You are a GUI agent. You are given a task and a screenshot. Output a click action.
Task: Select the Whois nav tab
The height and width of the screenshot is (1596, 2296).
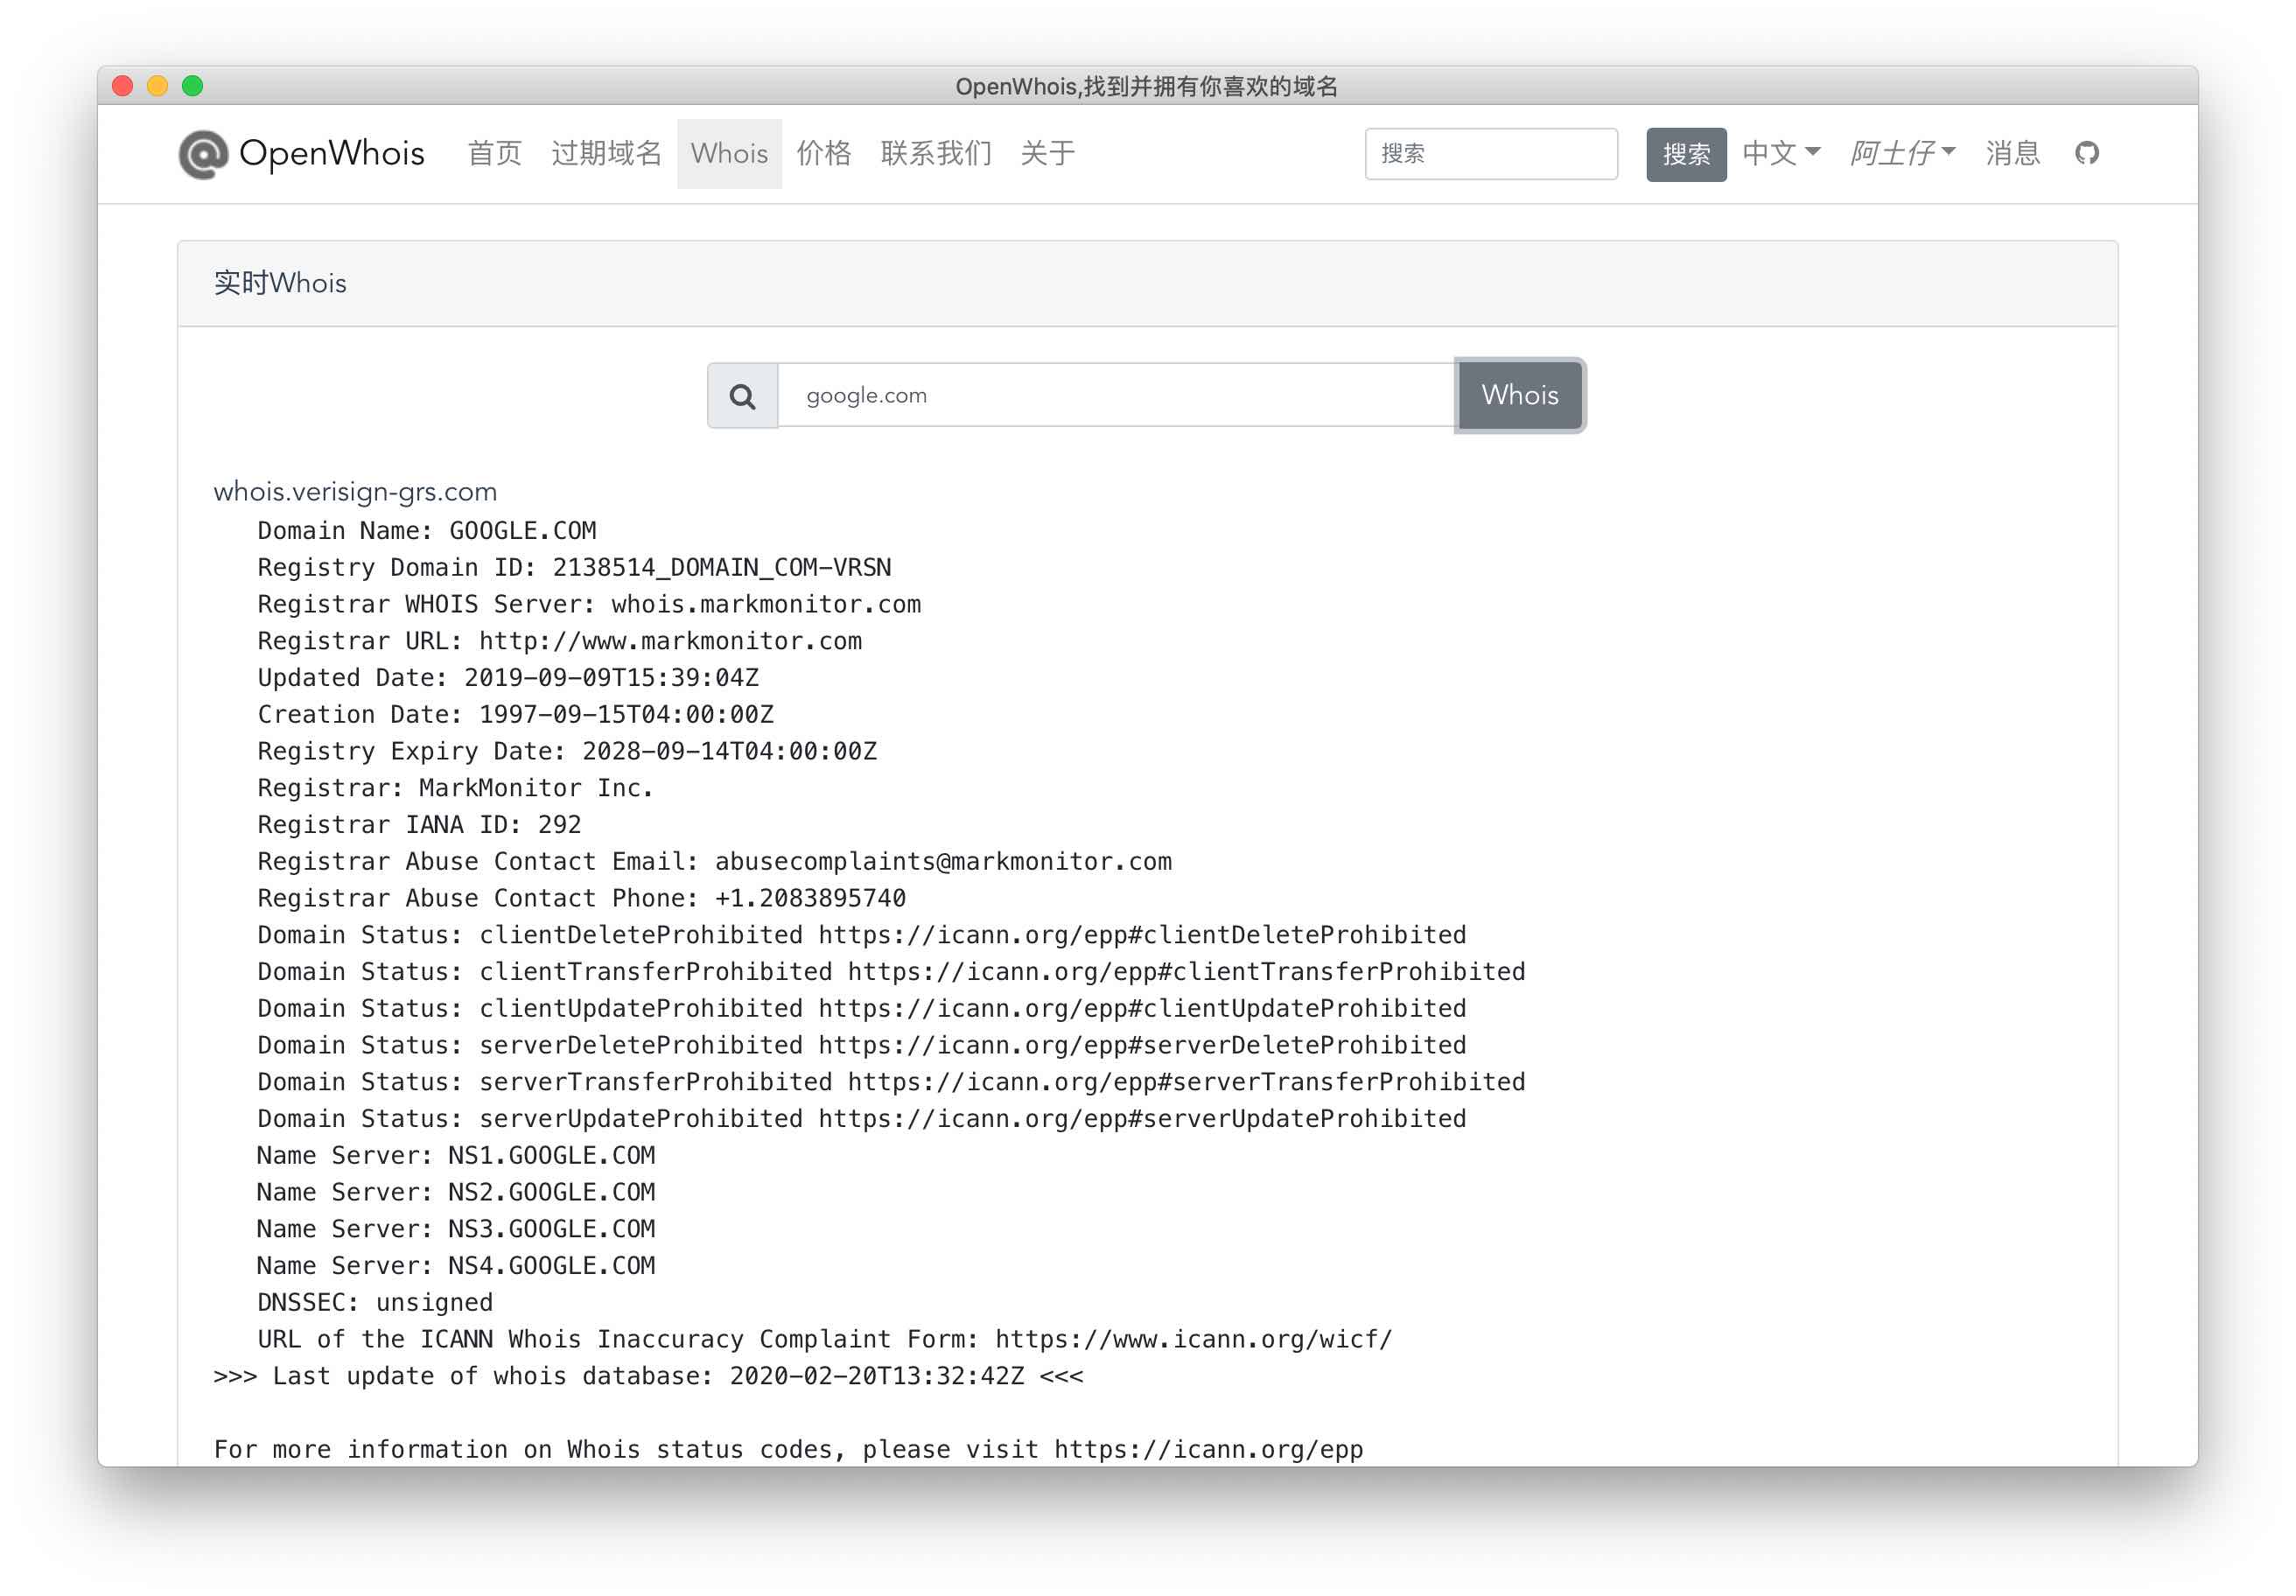729,153
